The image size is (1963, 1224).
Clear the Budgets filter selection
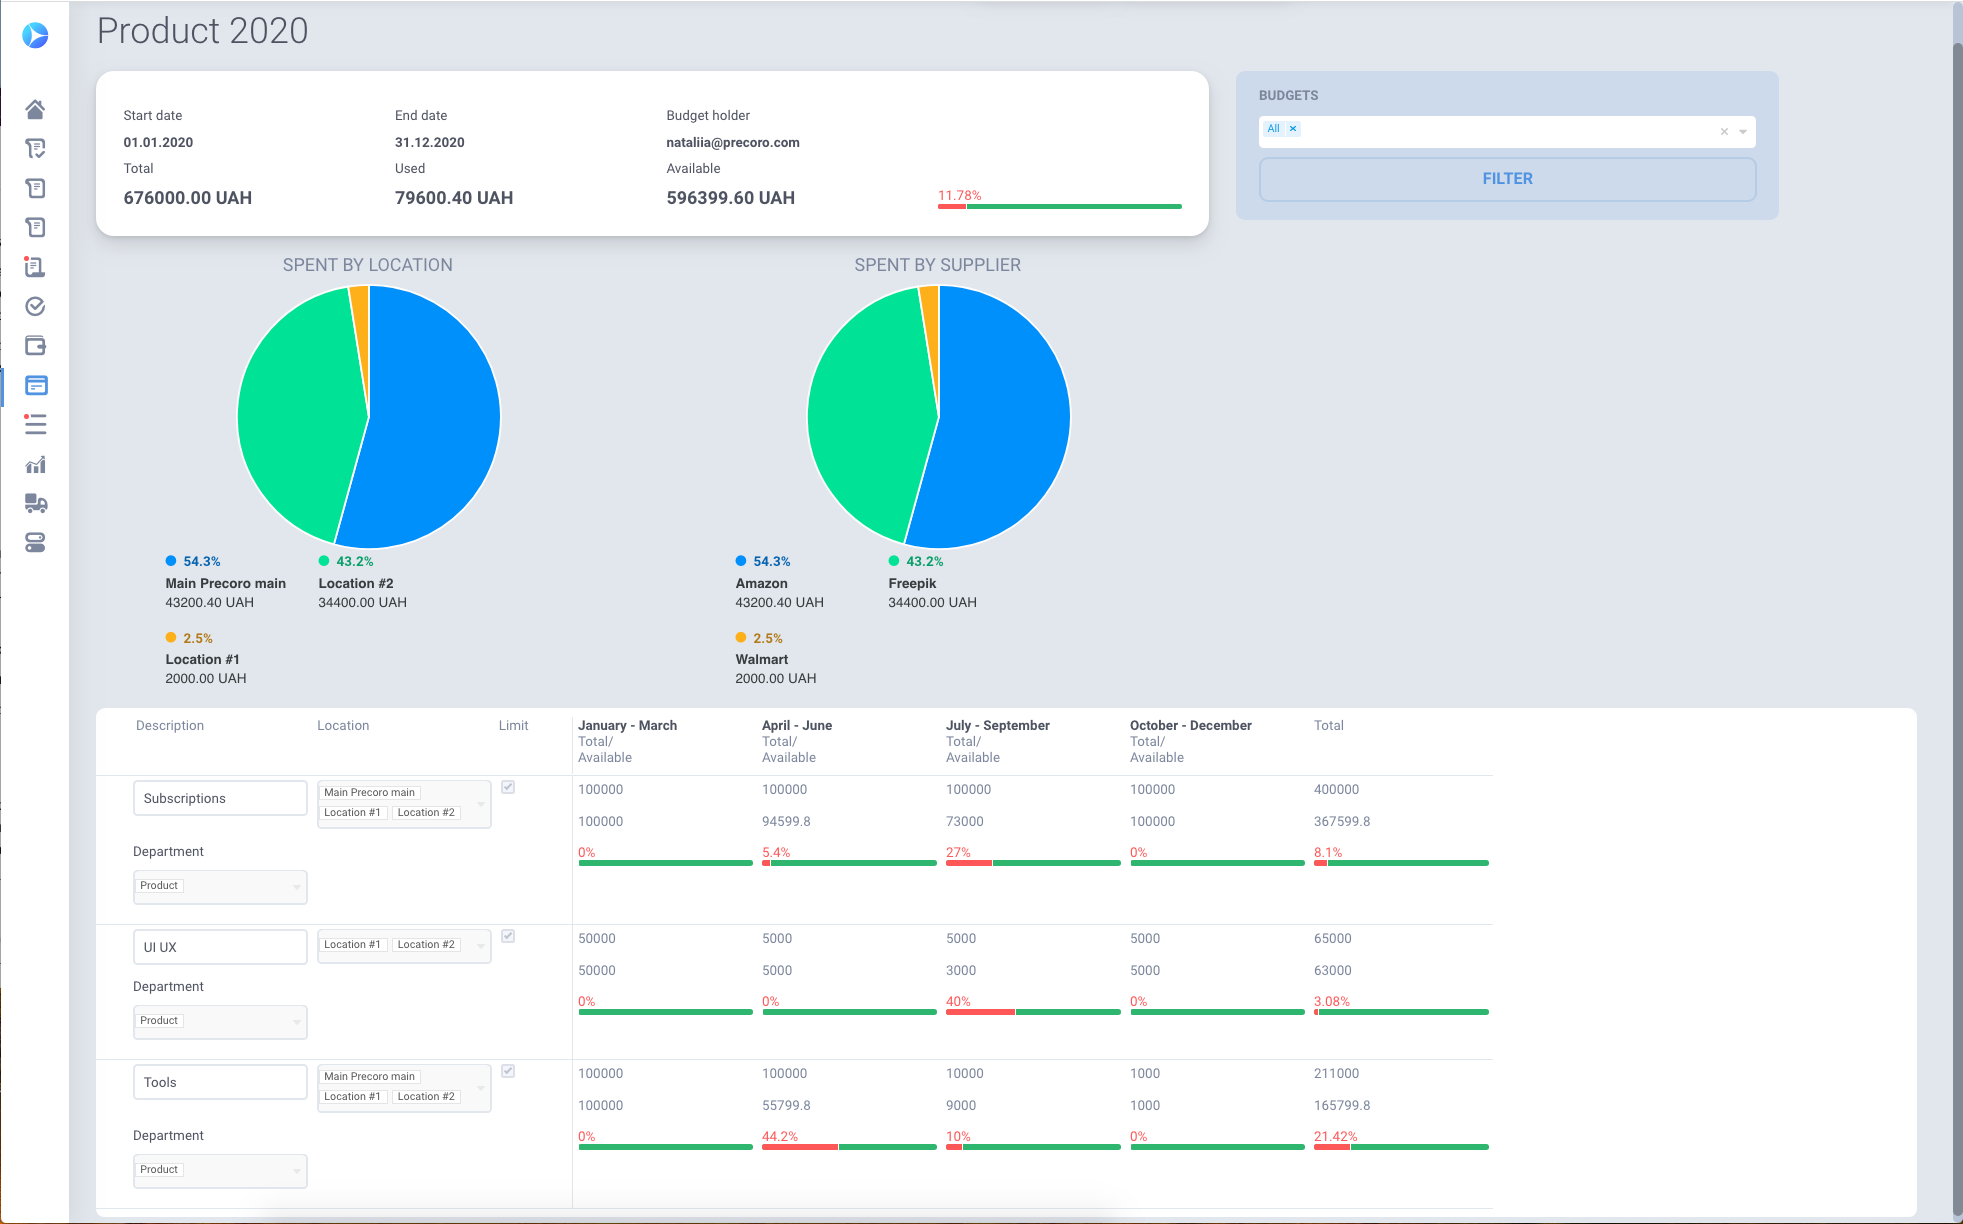click(x=1724, y=132)
